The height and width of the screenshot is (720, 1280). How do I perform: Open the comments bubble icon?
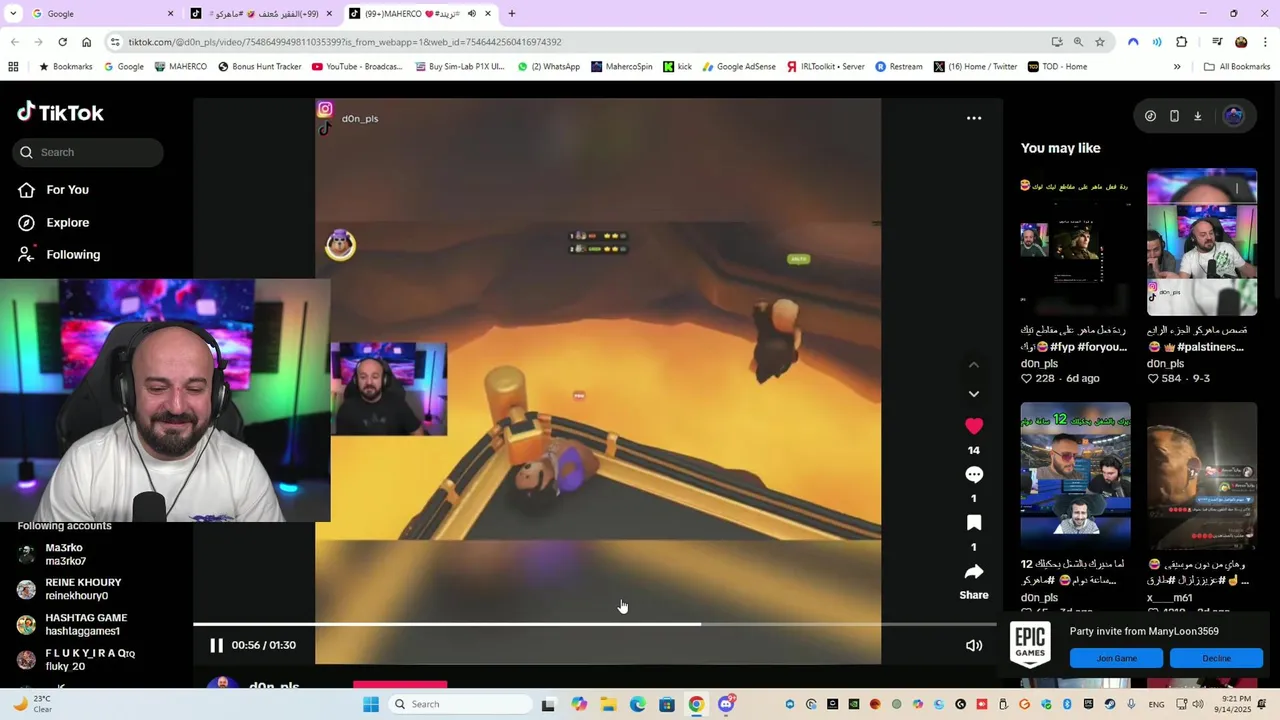click(x=974, y=475)
